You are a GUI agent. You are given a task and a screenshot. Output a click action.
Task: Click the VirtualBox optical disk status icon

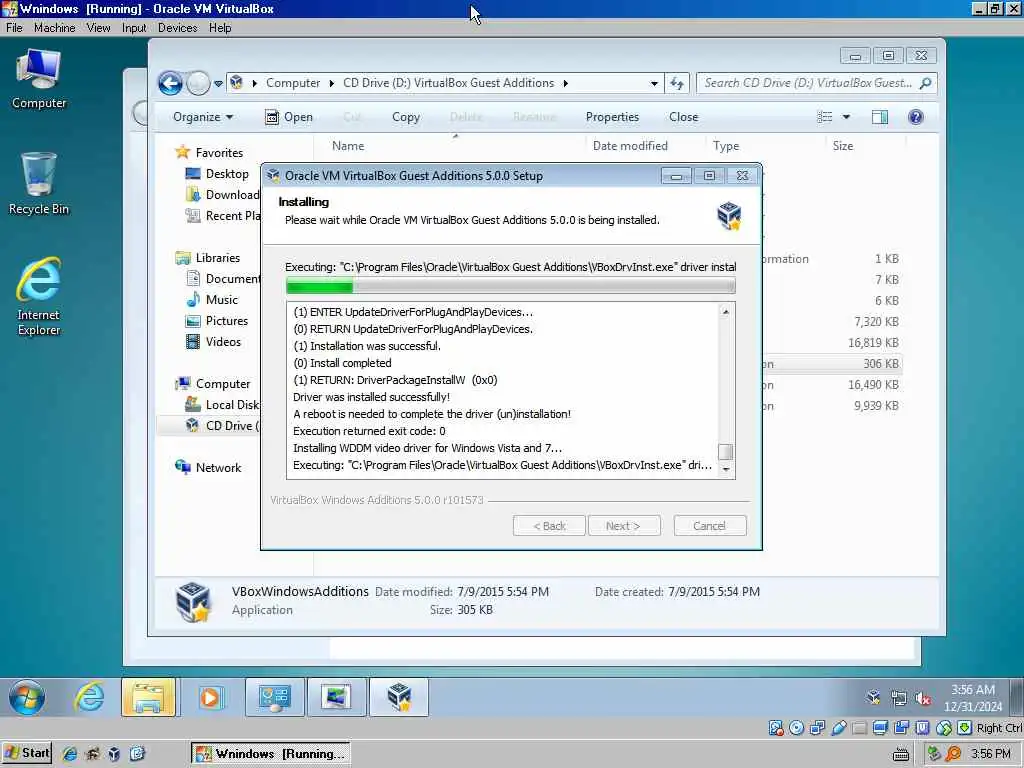pyautogui.click(x=796, y=728)
